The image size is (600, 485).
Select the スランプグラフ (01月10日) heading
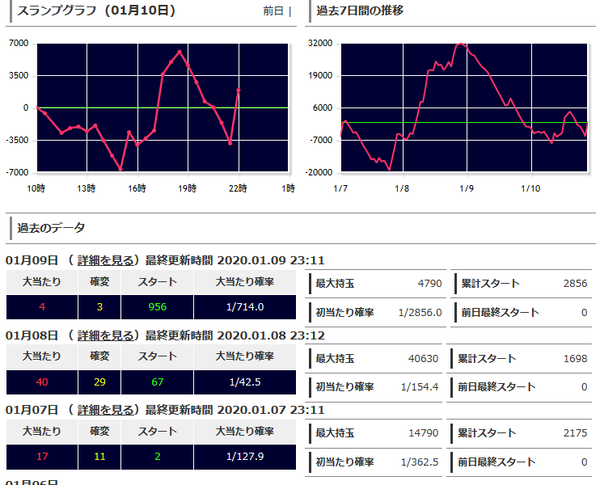coord(96,10)
